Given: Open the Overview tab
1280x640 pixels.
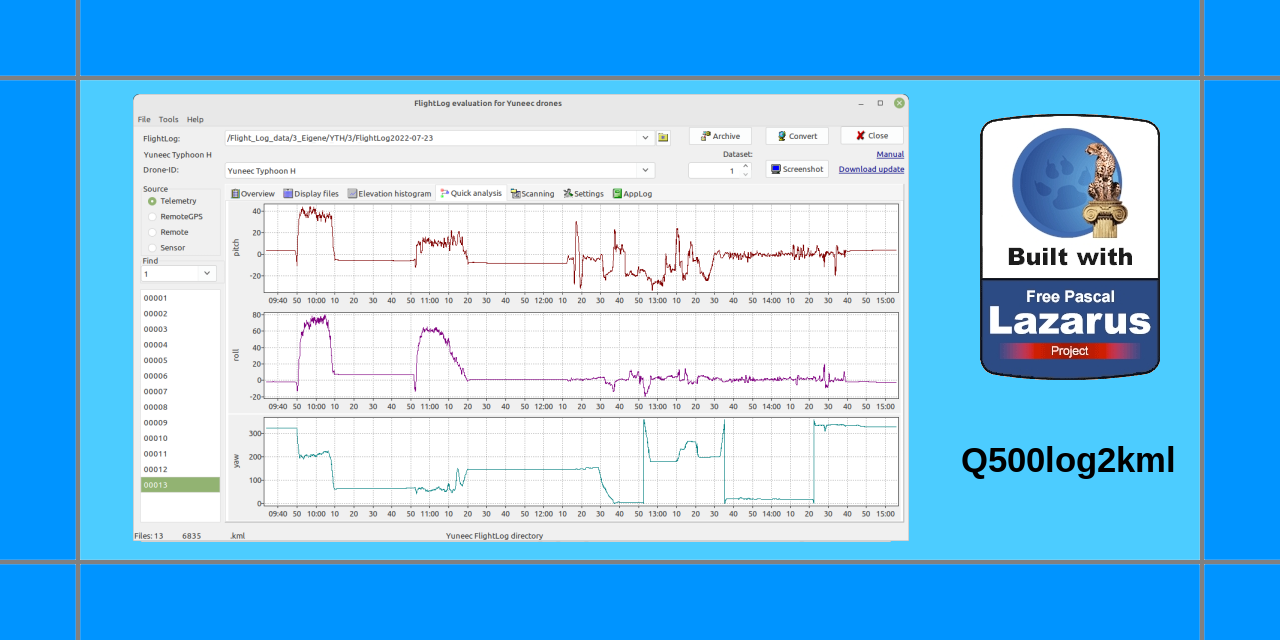Looking at the screenshot, I should click(x=253, y=194).
